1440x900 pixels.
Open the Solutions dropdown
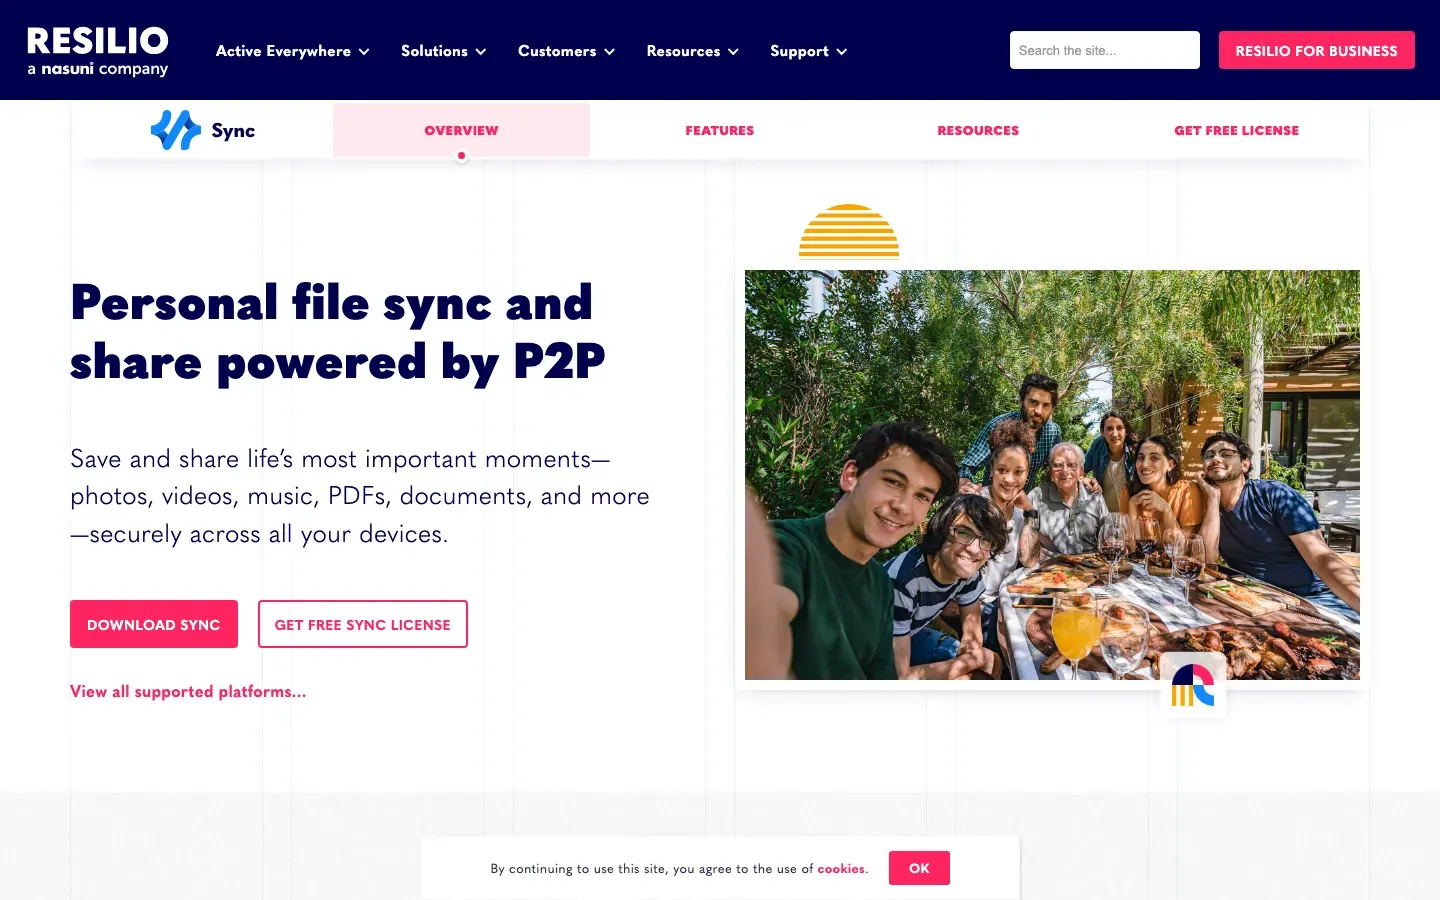(443, 51)
